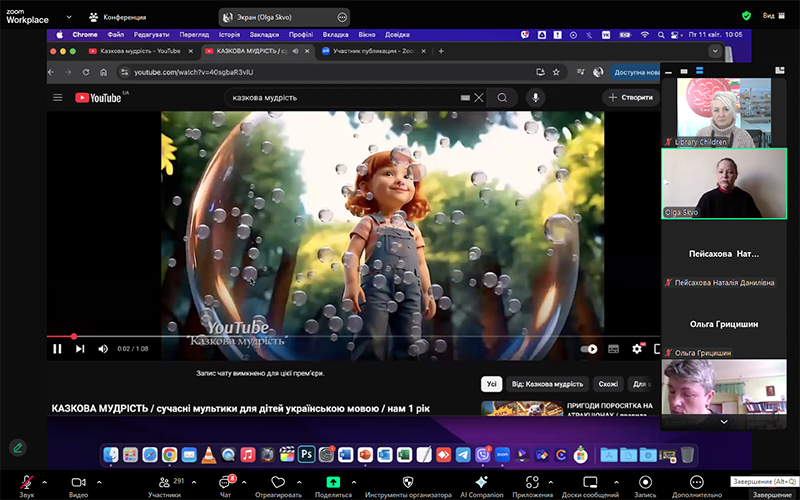Open Дополнительно more options icon
The image size is (800, 500).
[697, 483]
